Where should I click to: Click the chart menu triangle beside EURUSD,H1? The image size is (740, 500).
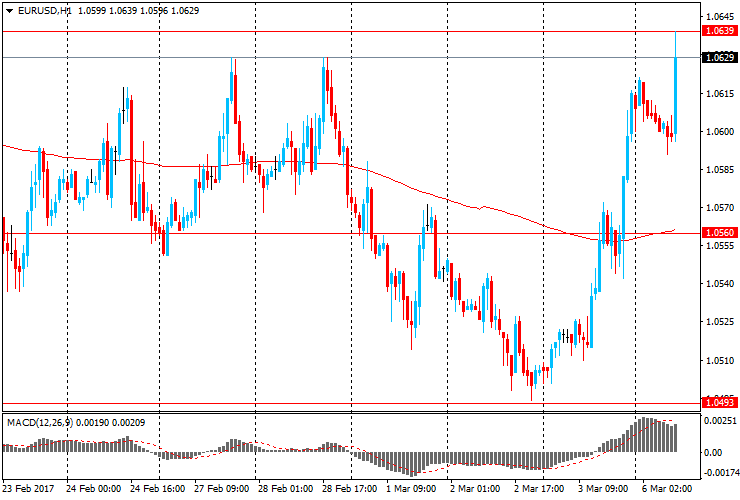(x=9, y=11)
